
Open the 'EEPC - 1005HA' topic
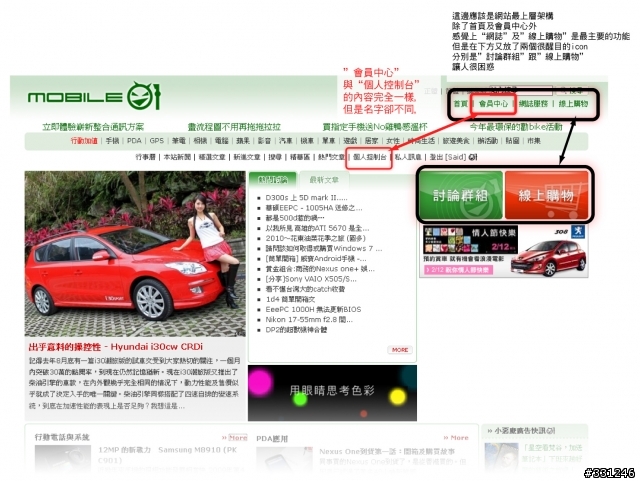click(x=313, y=208)
